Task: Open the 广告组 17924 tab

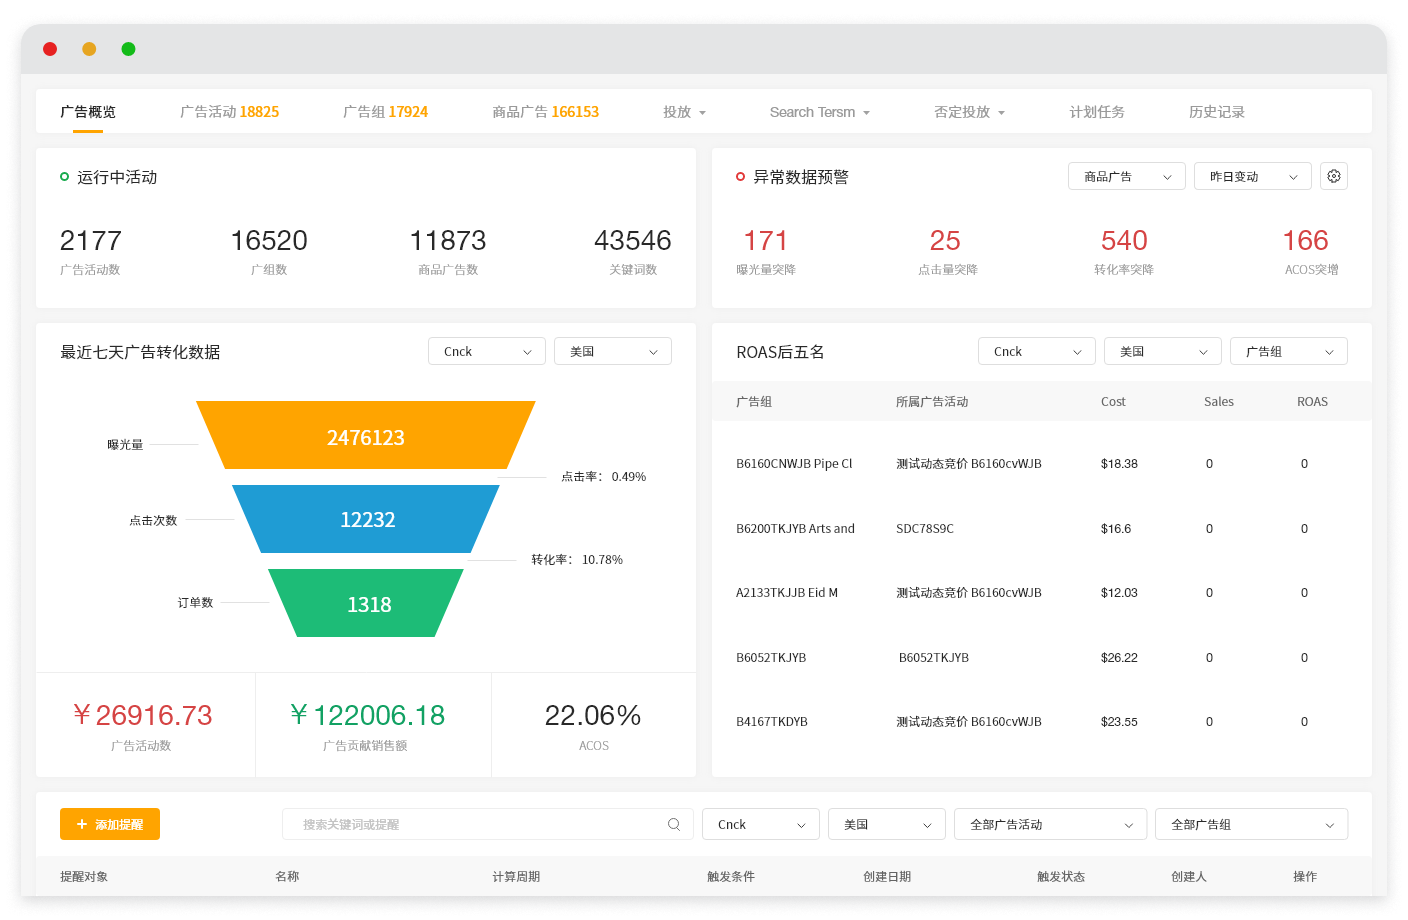Action: point(385,112)
